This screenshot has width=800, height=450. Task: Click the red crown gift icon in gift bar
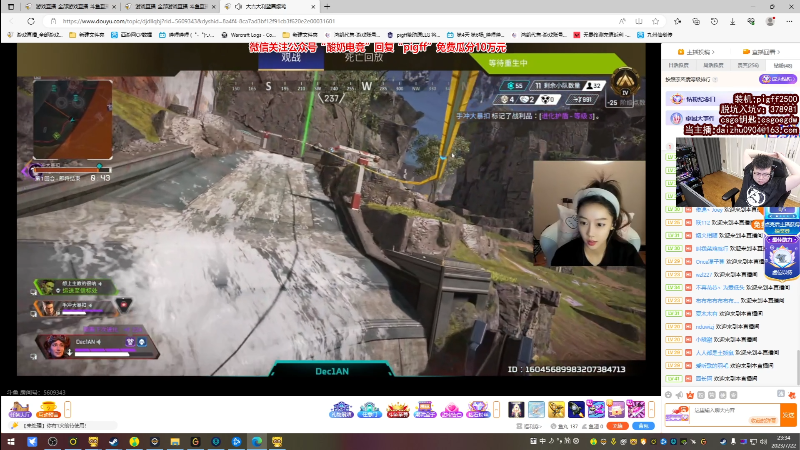(x=397, y=409)
